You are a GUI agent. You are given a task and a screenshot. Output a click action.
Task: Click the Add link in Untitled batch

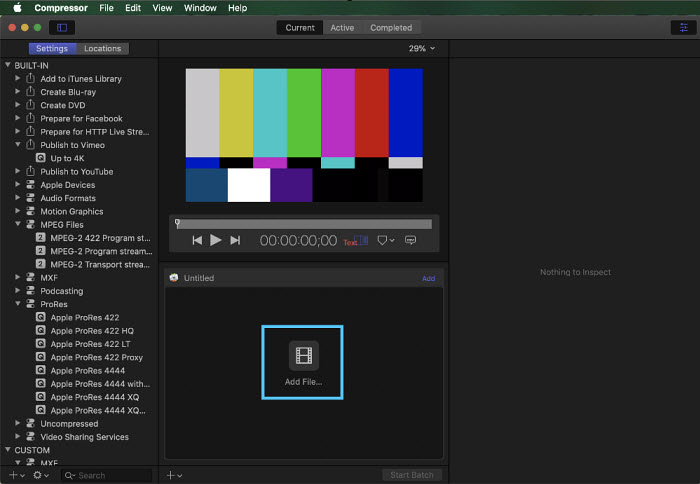[x=429, y=278]
